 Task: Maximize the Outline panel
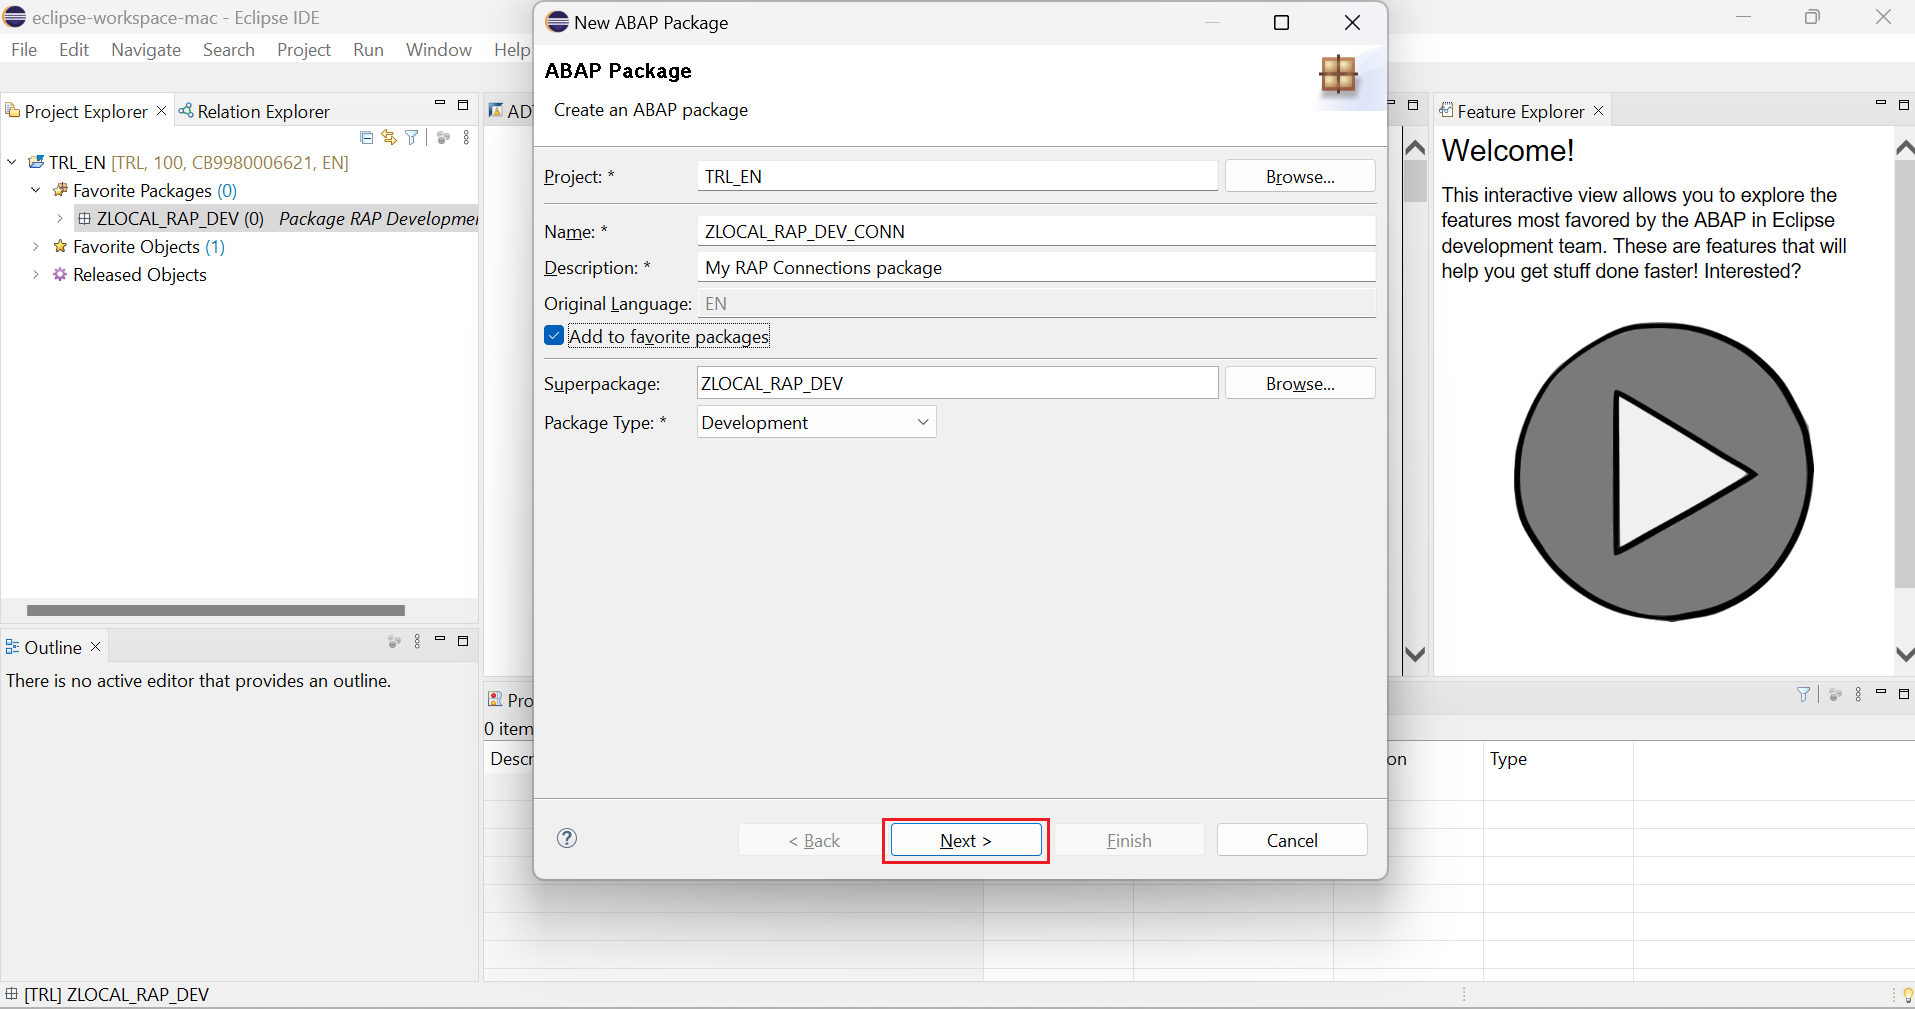463,641
